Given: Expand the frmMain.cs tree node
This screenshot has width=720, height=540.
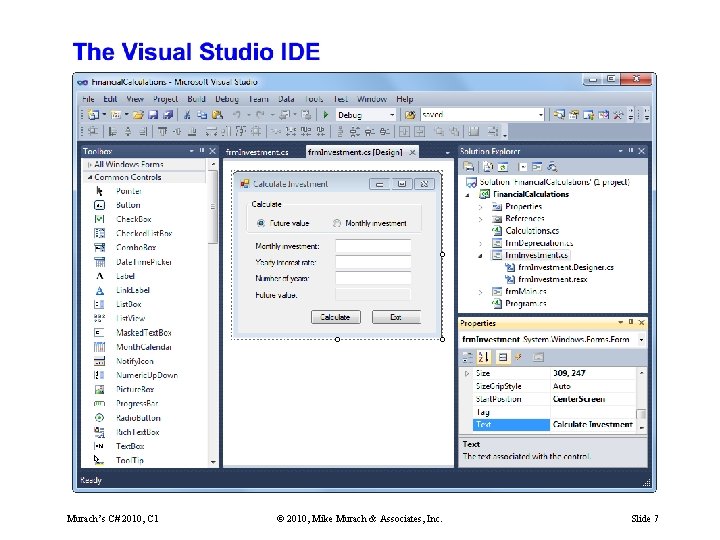Looking at the screenshot, I should click(x=480, y=292).
